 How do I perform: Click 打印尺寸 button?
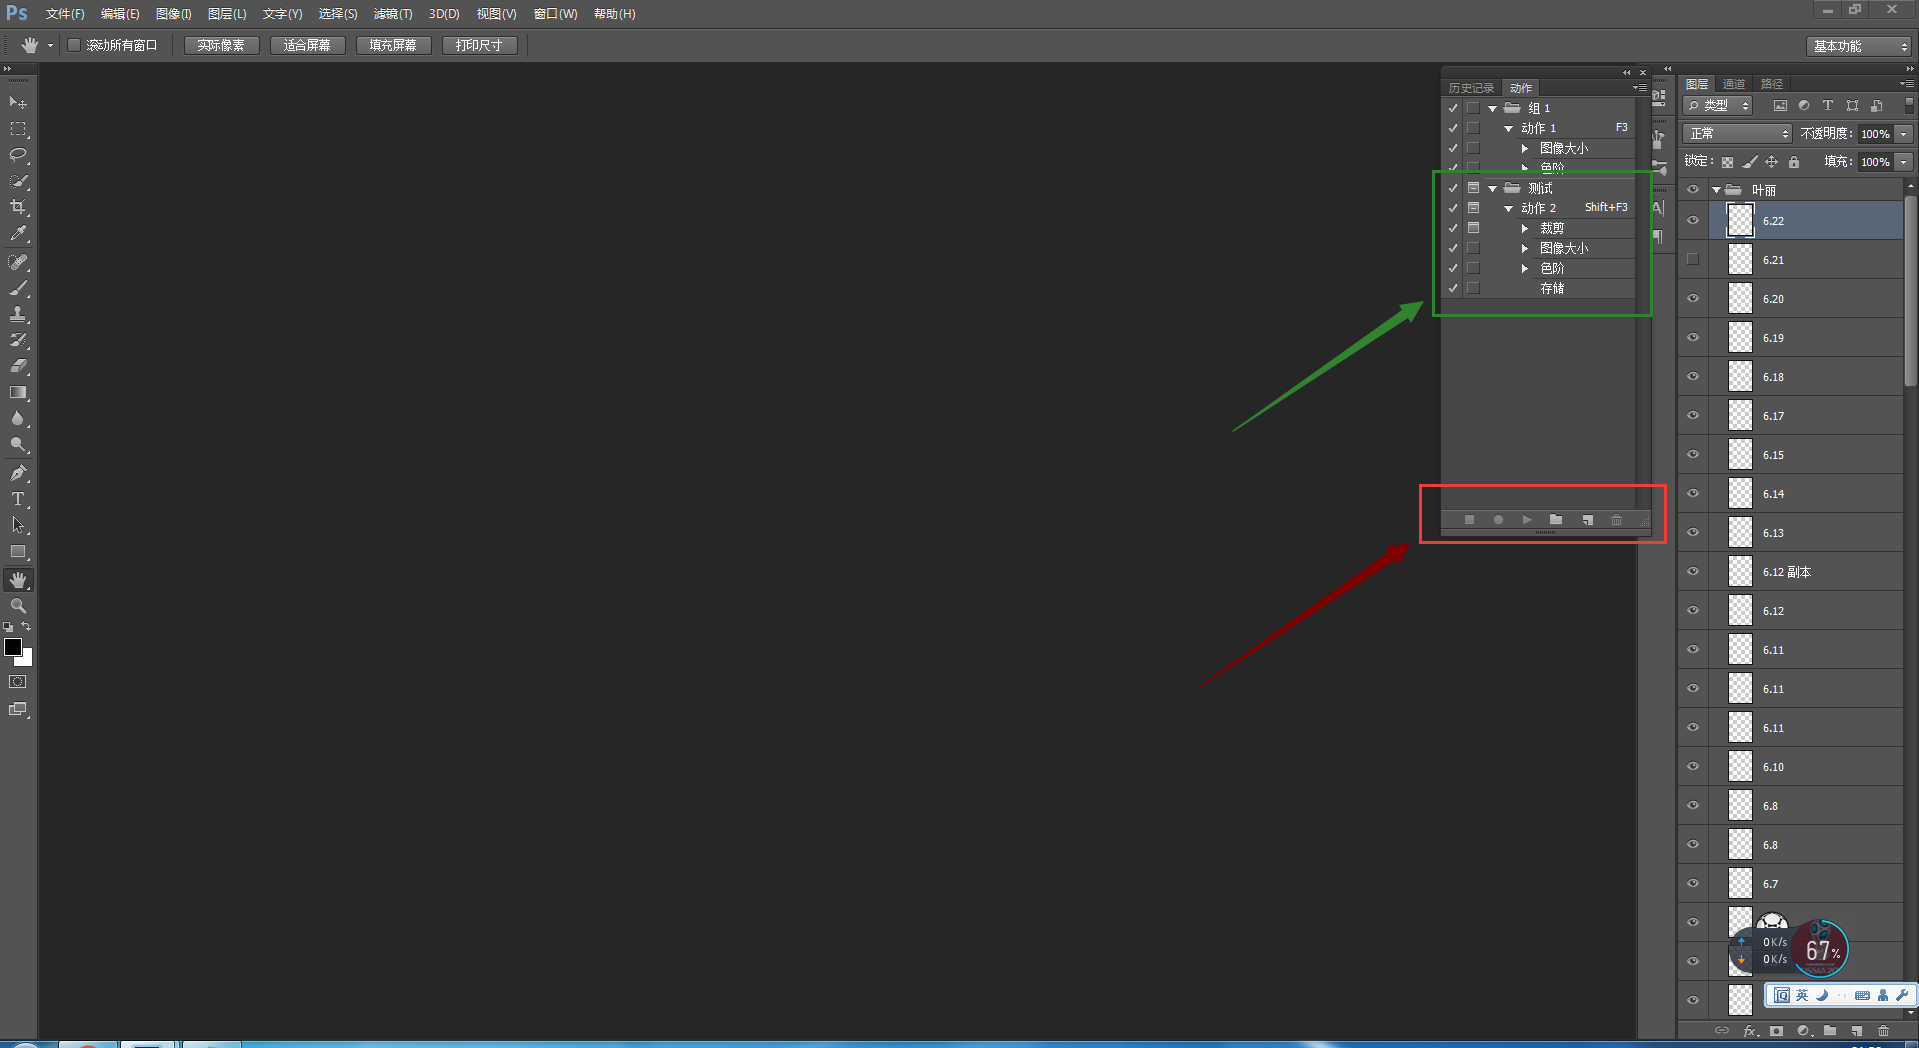tap(479, 45)
